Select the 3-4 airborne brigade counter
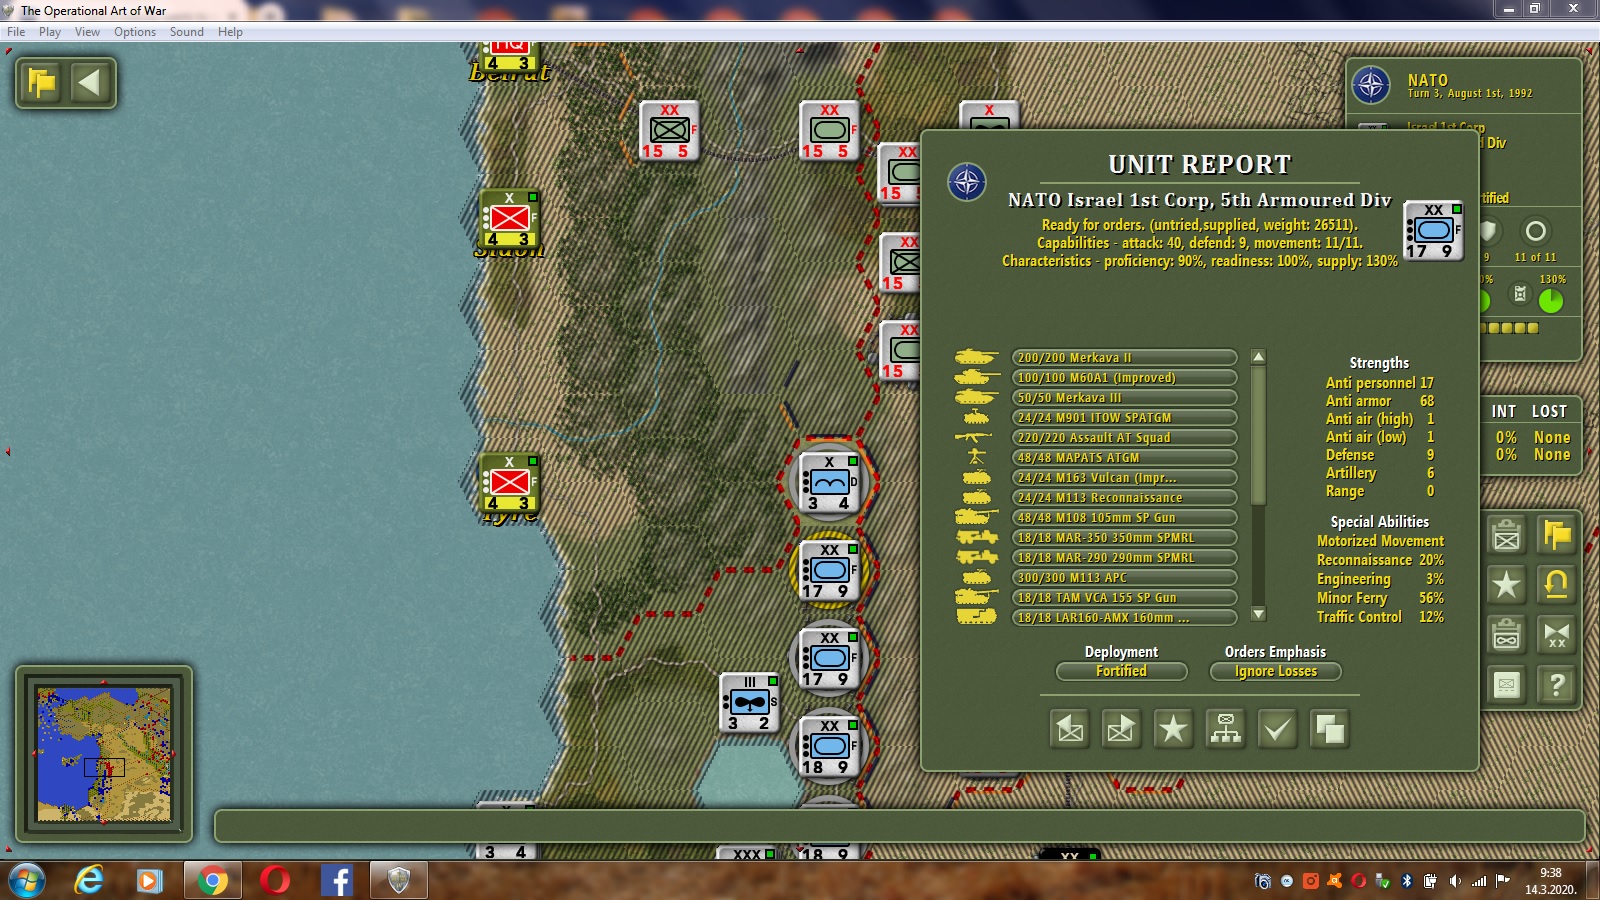Screen dimensions: 1600x900 830,483
